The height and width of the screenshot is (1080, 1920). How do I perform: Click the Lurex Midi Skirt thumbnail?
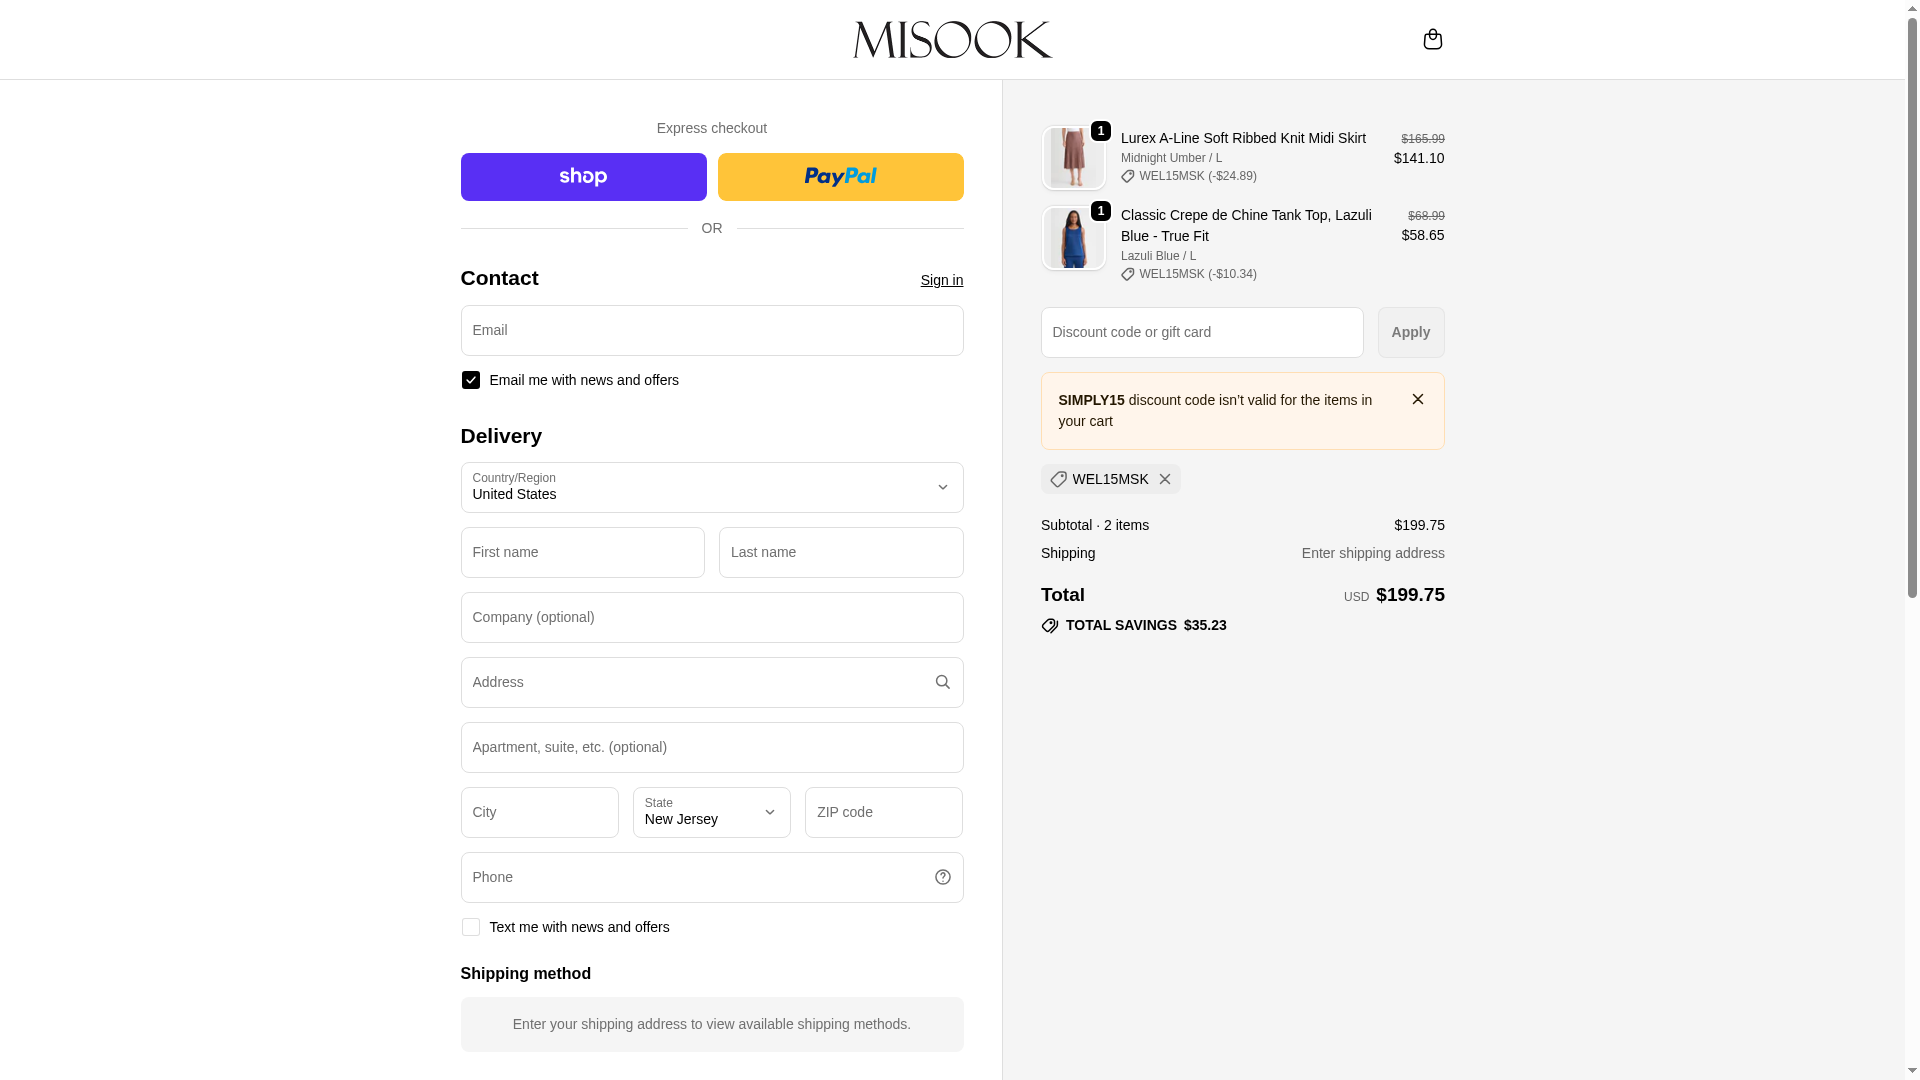click(1073, 158)
